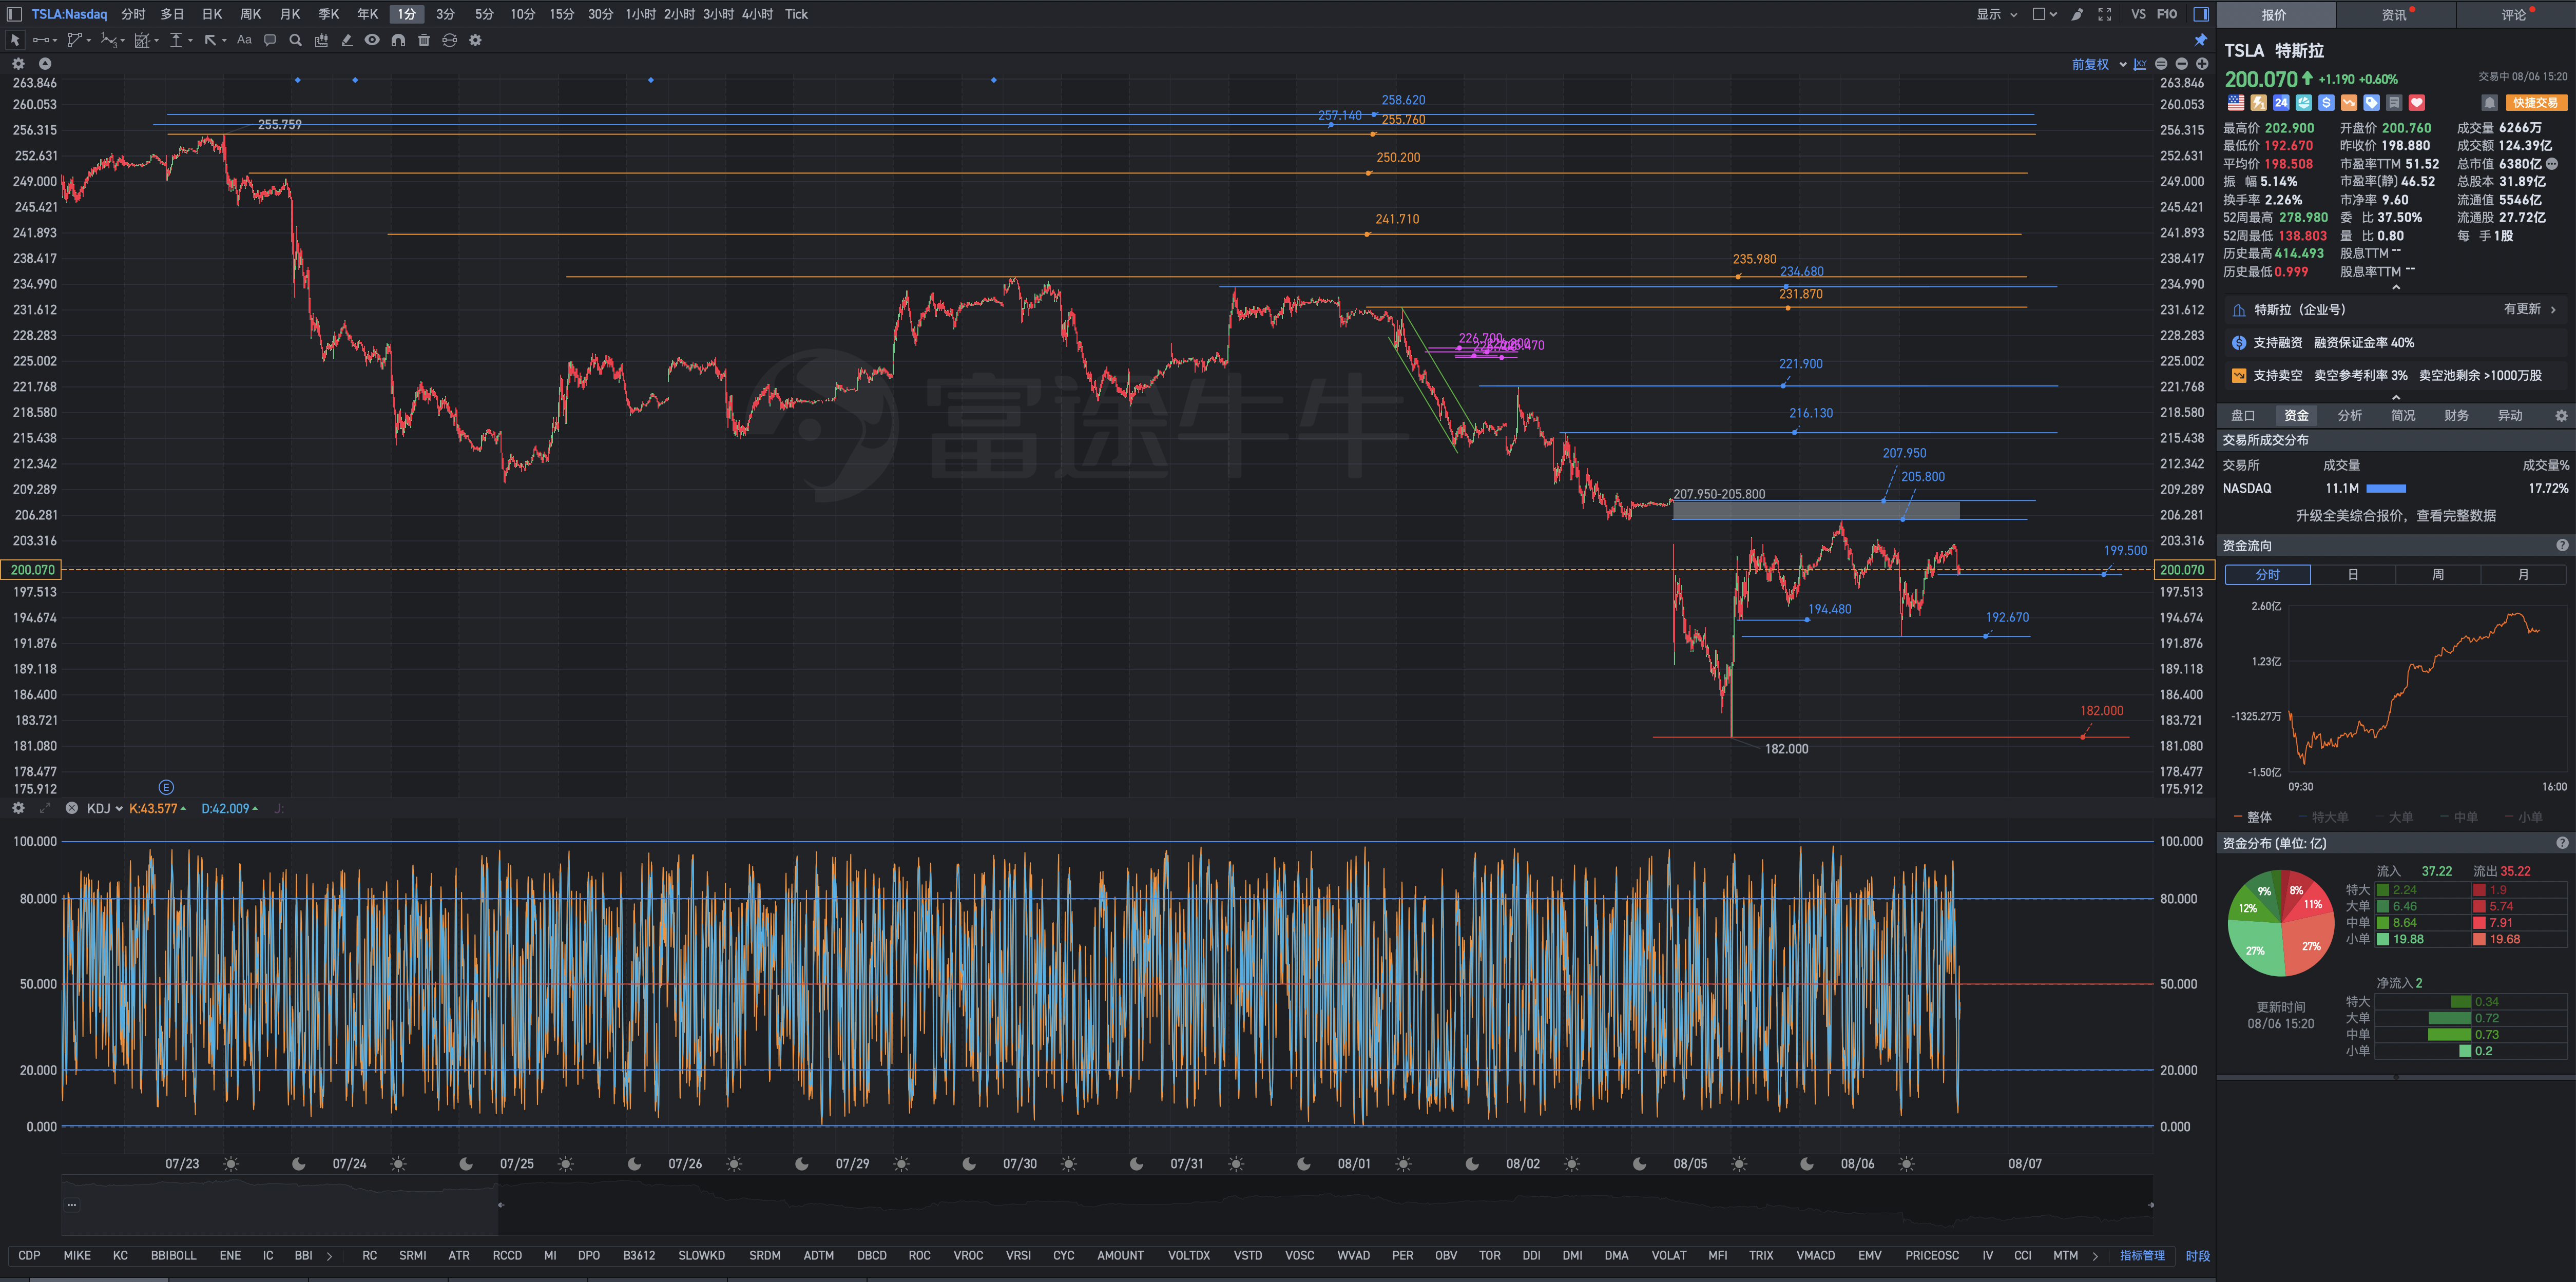Click the paintbrush theme icon

pos(2077,14)
